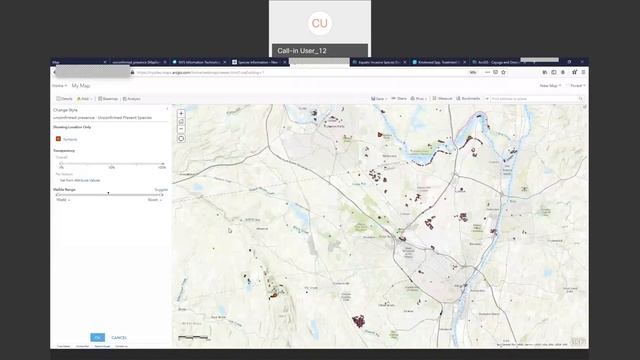This screenshot has height=360, width=640.
Task: Open the New Map dropdown
Action: [x=550, y=86]
